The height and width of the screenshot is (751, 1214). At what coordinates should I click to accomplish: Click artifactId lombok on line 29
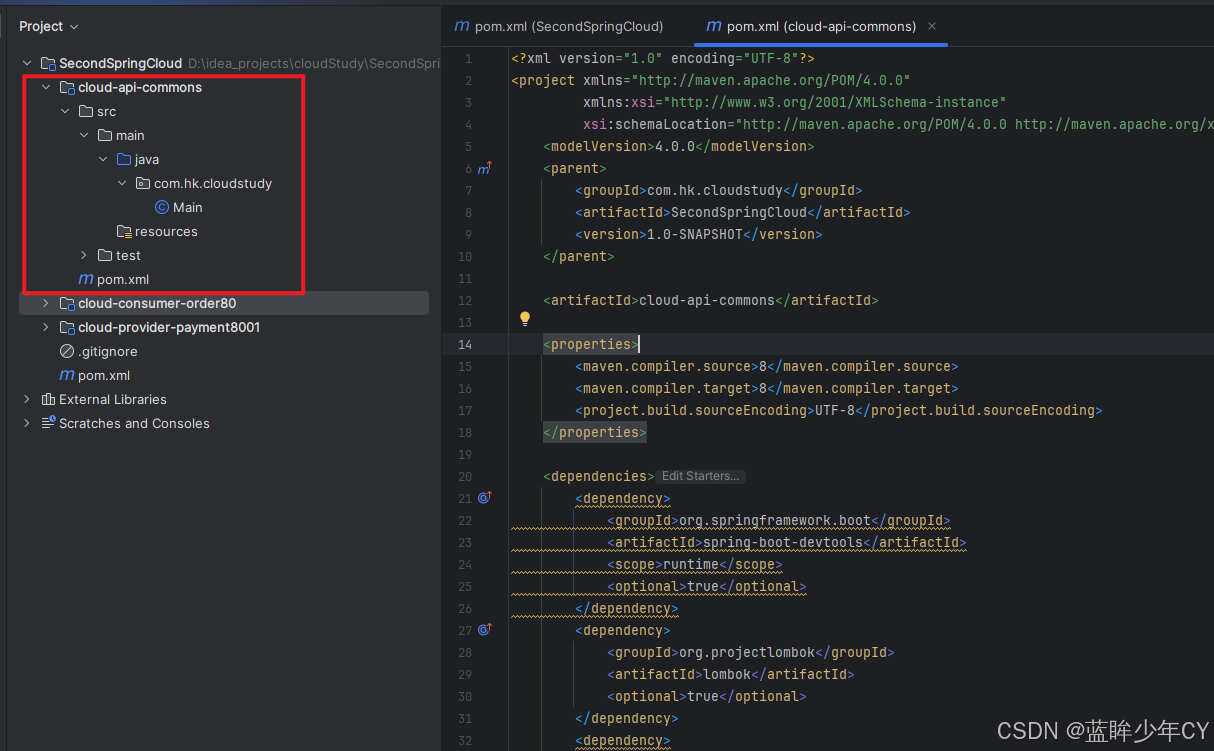(730, 674)
